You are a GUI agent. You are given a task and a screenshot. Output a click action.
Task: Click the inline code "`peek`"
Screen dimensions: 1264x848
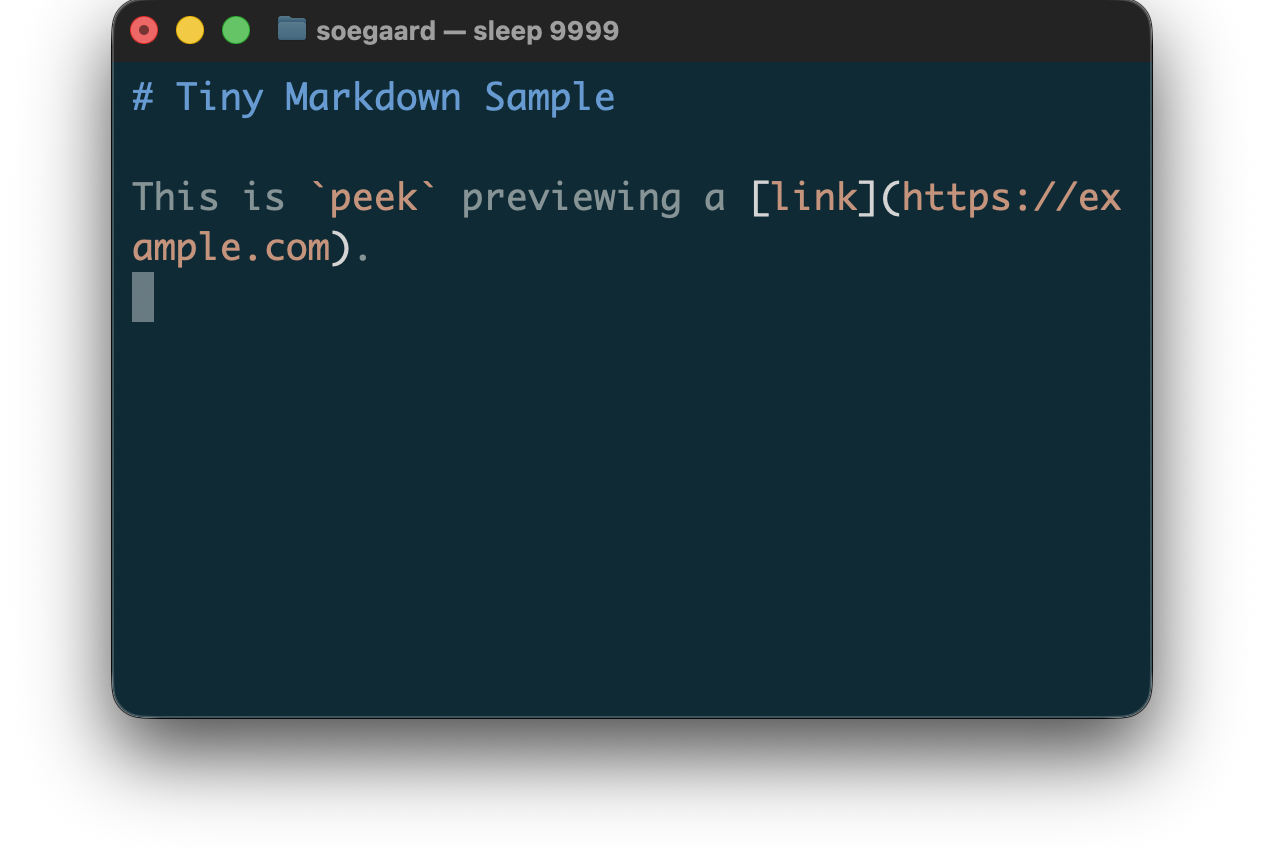click(x=374, y=197)
